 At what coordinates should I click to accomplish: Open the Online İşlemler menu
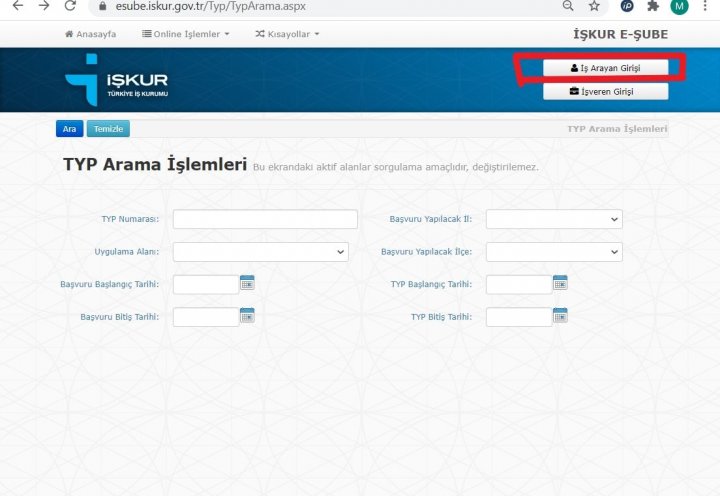pyautogui.click(x=186, y=34)
